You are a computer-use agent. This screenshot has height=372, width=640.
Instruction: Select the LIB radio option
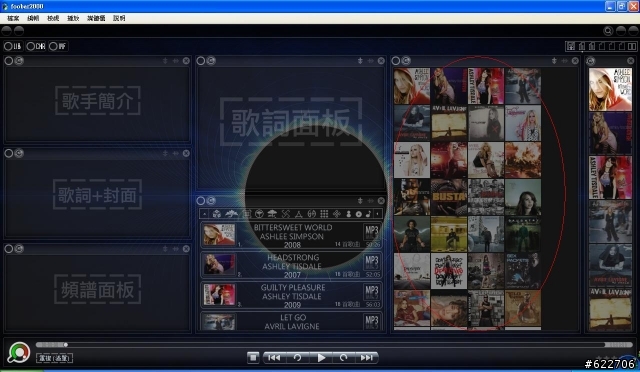click(13, 46)
